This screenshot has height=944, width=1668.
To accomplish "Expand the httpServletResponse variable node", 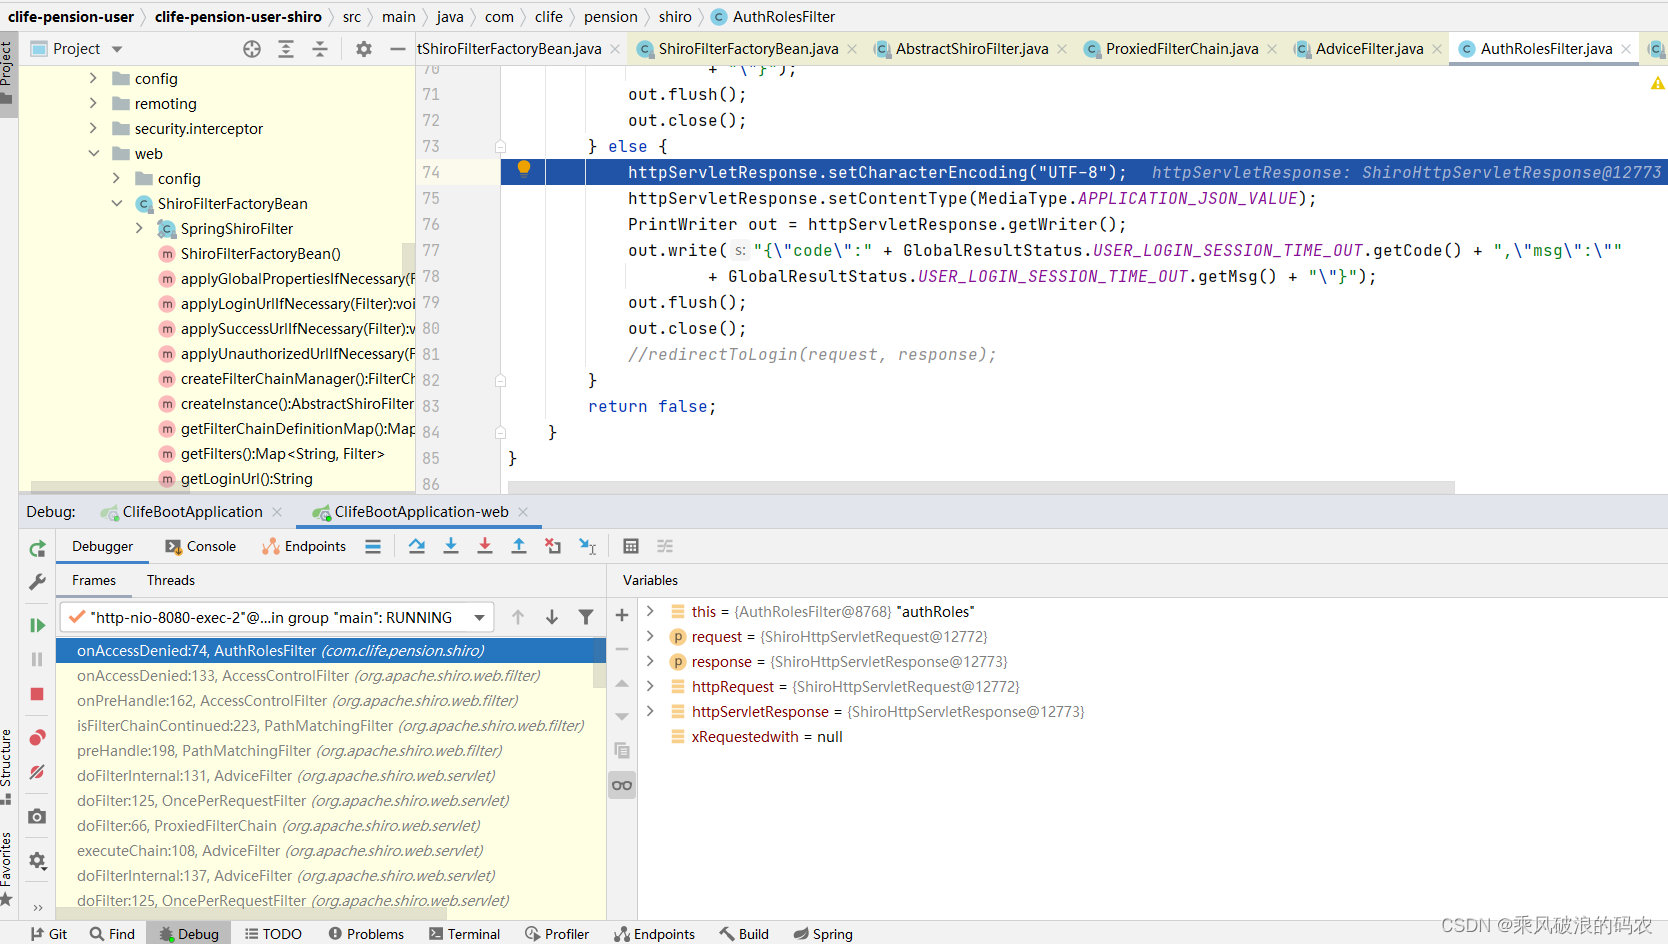I will coord(650,711).
